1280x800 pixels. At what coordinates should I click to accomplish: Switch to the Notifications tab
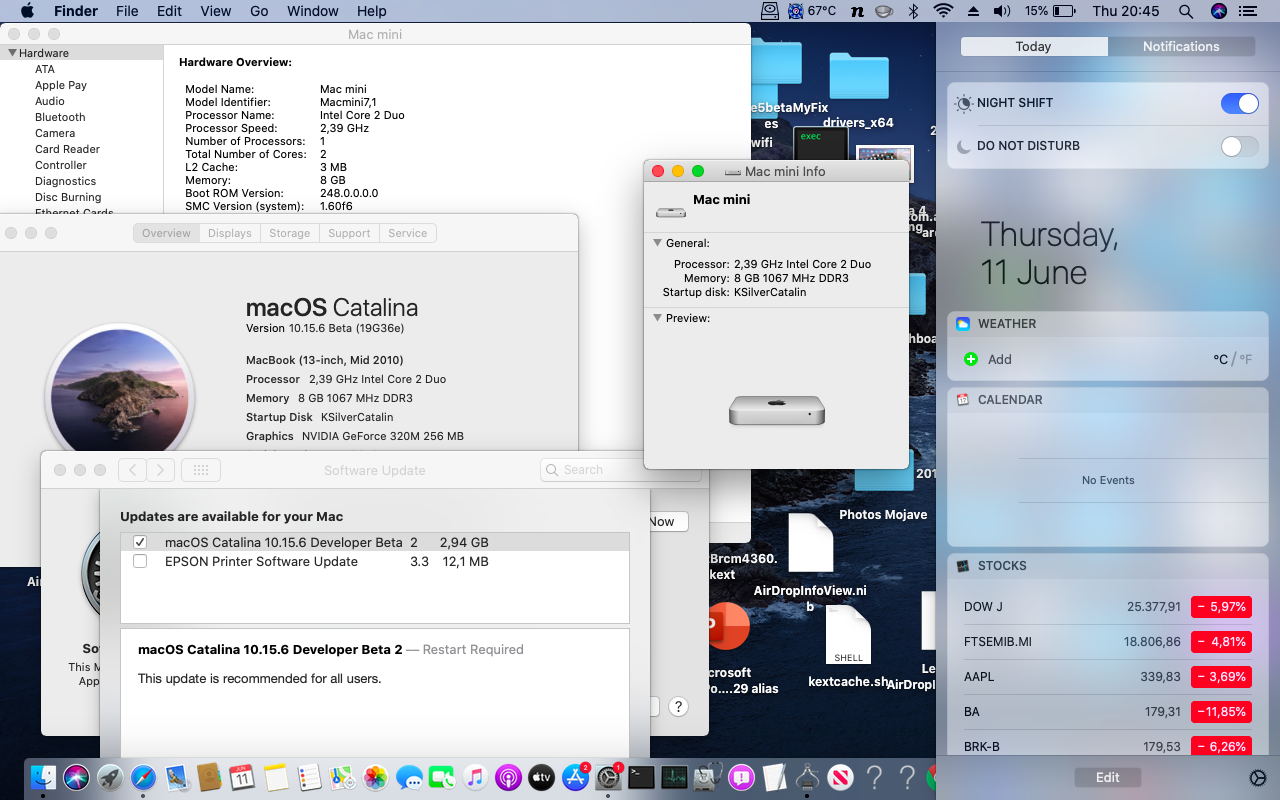[1181, 46]
